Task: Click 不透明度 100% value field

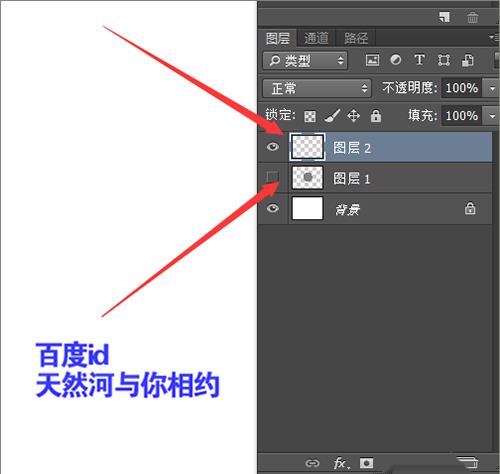Action: tap(462, 88)
